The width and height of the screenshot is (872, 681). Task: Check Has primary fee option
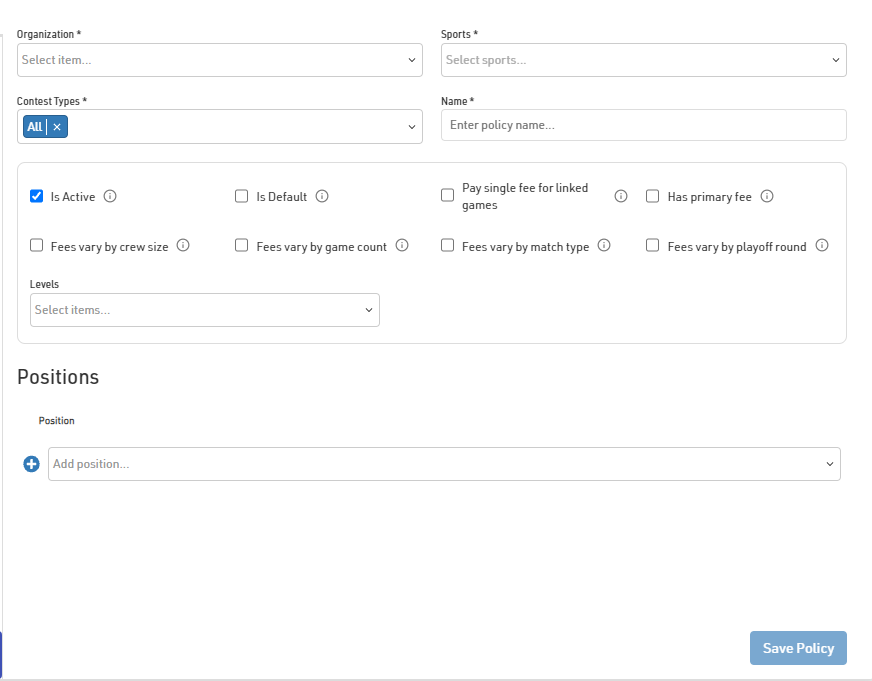653,196
